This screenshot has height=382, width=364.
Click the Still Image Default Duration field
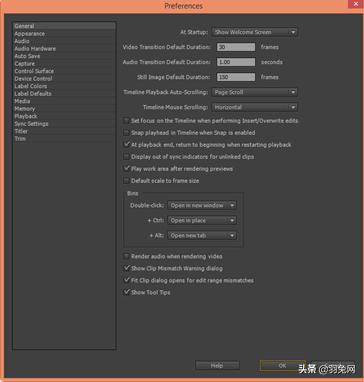point(236,77)
